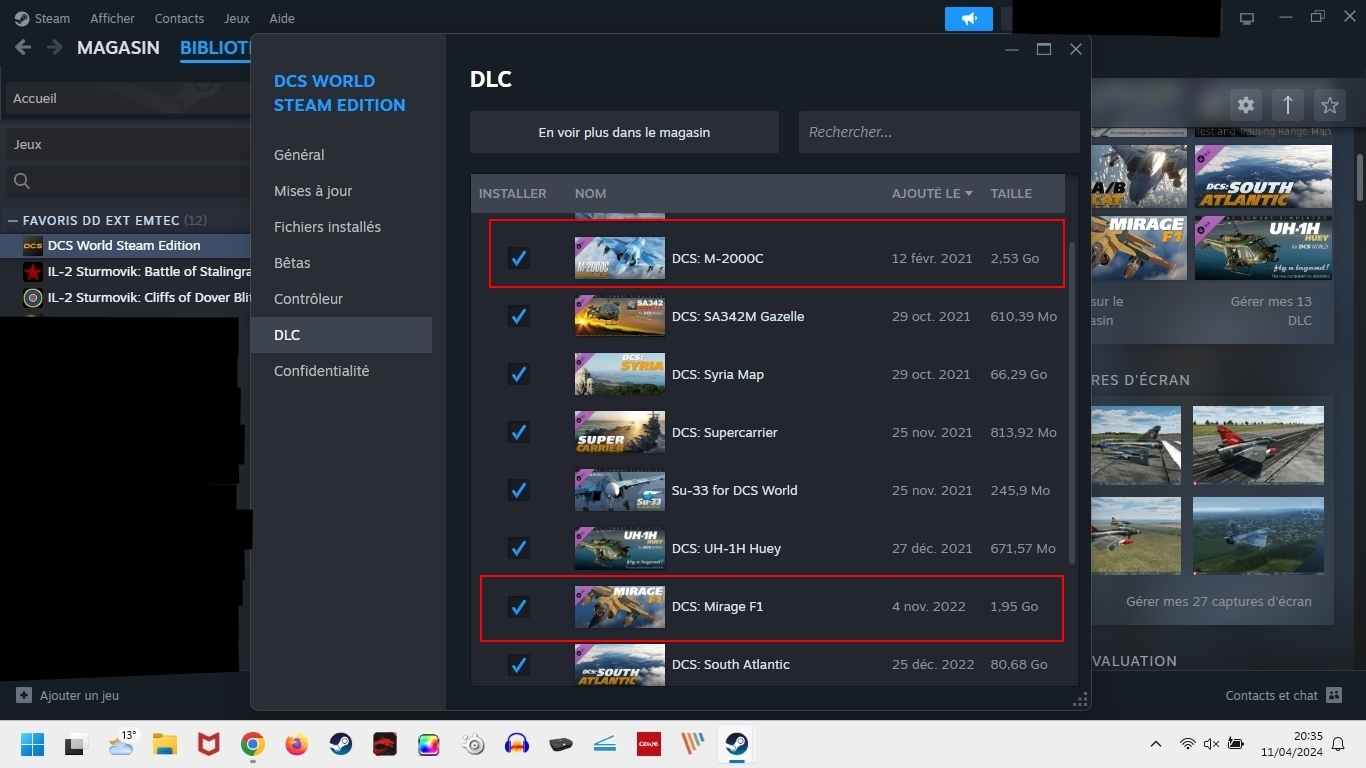Sort the DLC list by AJOUTÉ LE
Image resolution: width=1366 pixels, height=768 pixels.
932,193
